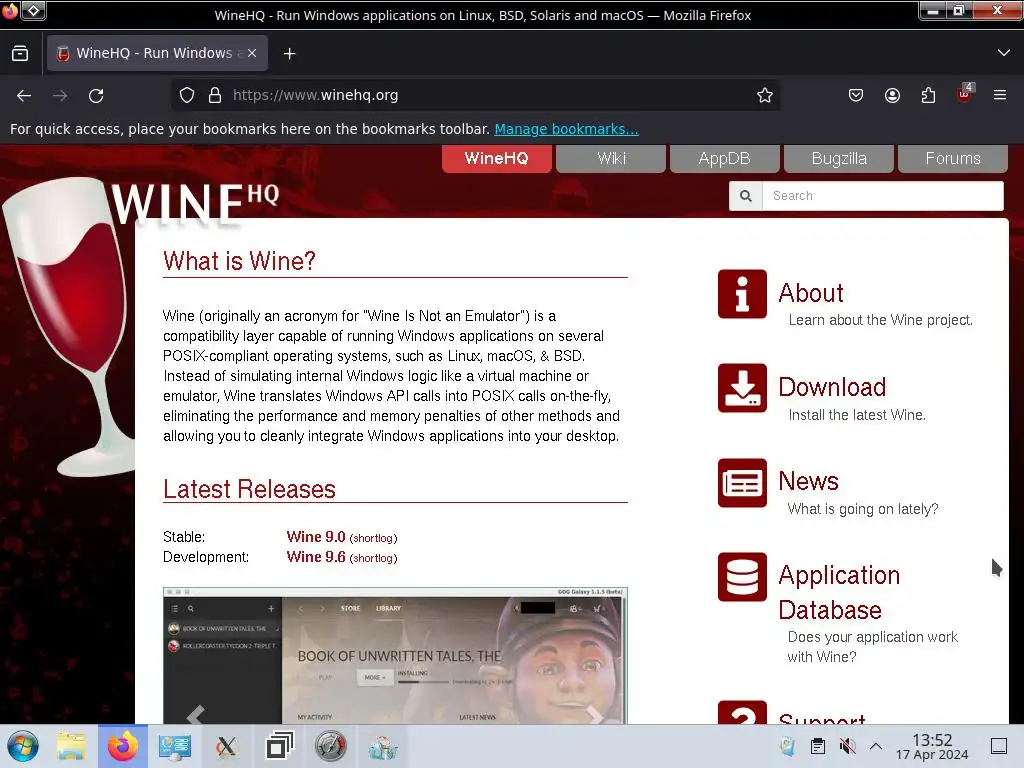Open the About heading link
This screenshot has height=768, width=1024.
pos(810,293)
